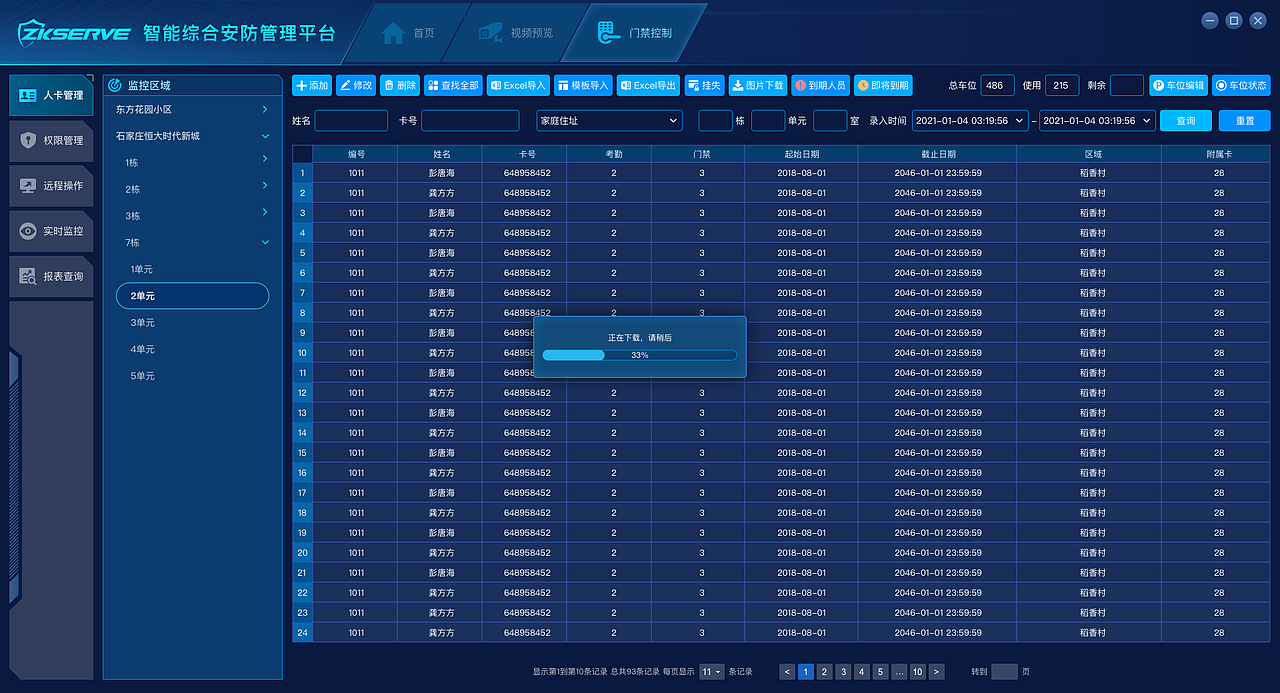The width and height of the screenshot is (1280, 693).
Task: Click row 1 name cell 彭唐海
Action: tap(441, 173)
